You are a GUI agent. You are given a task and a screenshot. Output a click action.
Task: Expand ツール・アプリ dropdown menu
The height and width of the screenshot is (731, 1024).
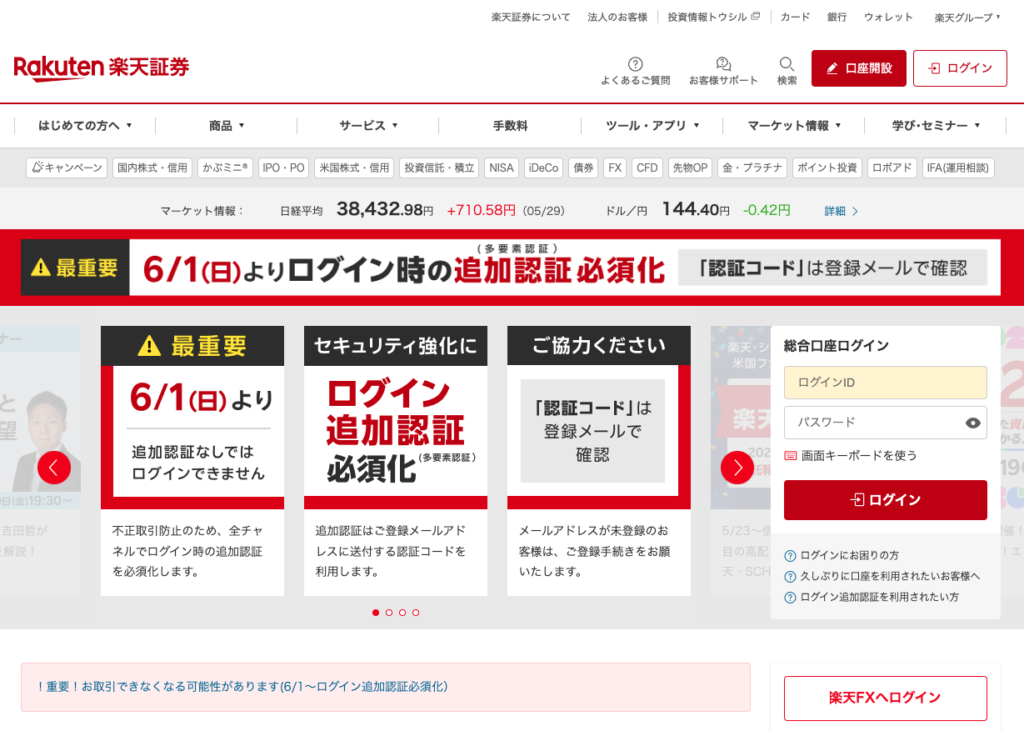point(652,125)
